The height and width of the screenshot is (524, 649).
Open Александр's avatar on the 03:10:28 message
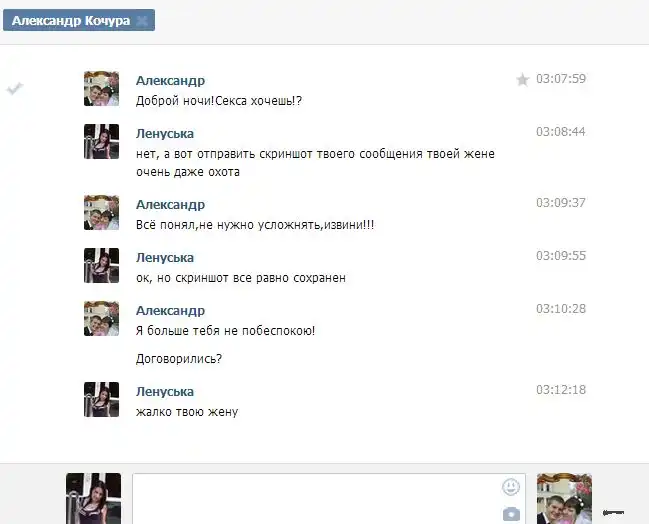pyautogui.click(x=101, y=319)
